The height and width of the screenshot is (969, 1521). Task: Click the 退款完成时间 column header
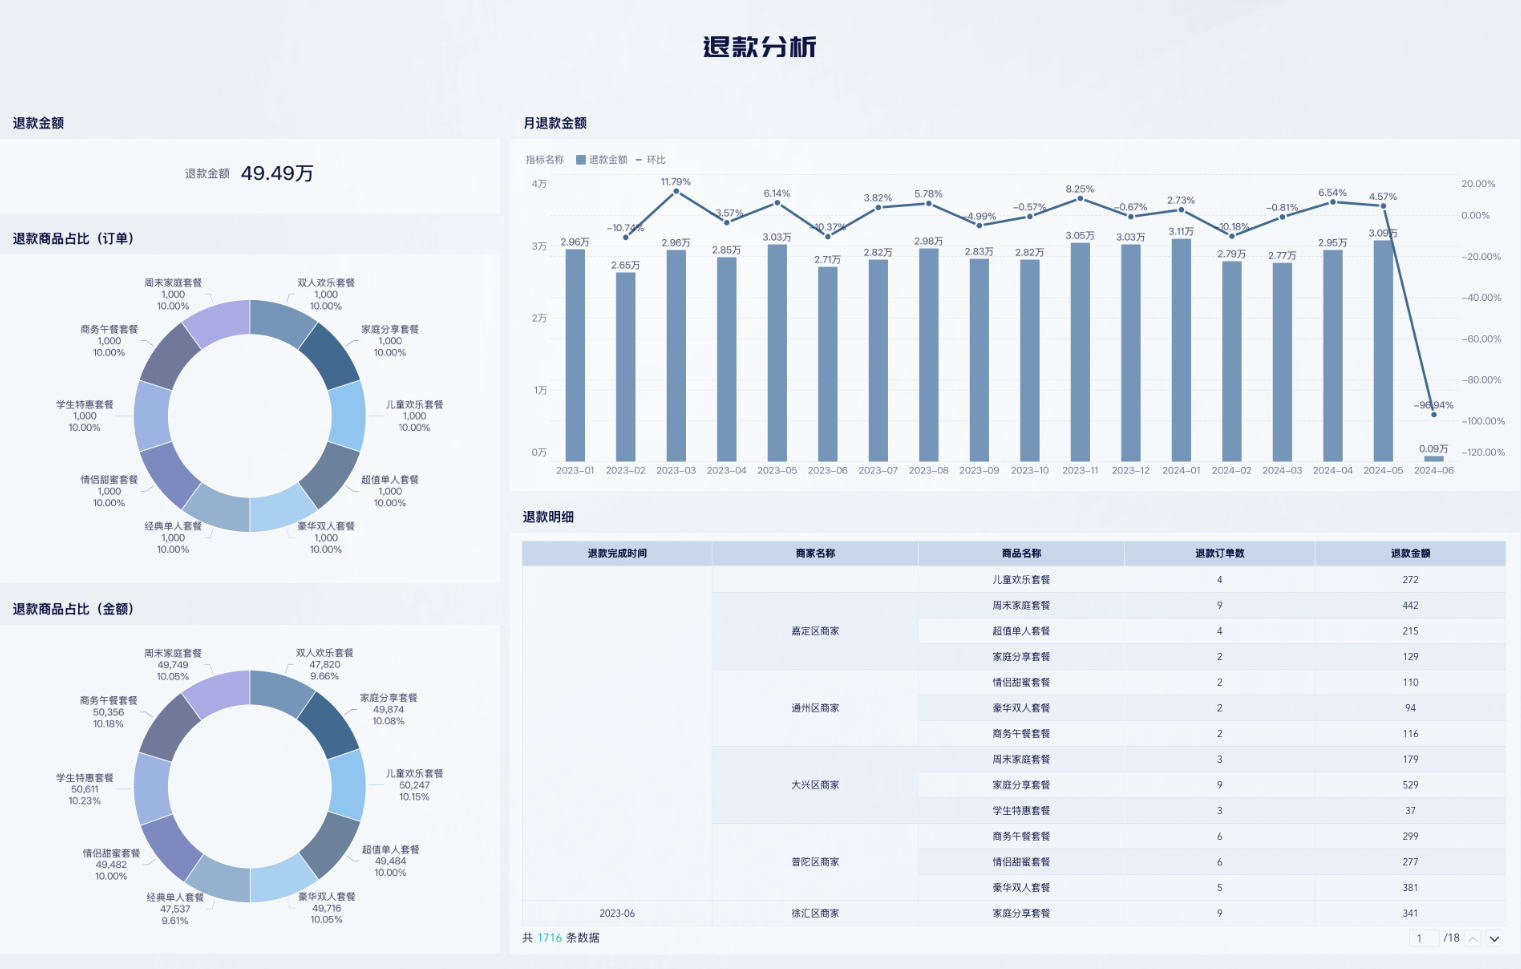coord(617,553)
